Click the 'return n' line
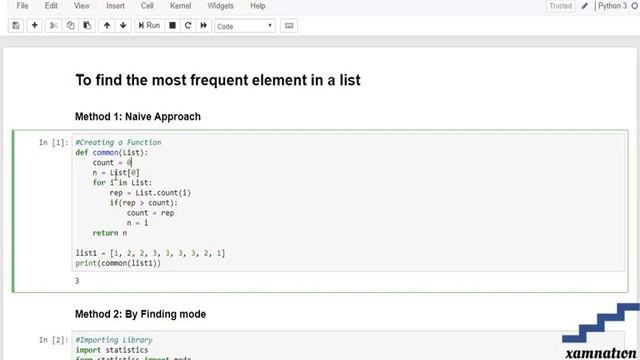This screenshot has height=360, width=640. coord(110,233)
